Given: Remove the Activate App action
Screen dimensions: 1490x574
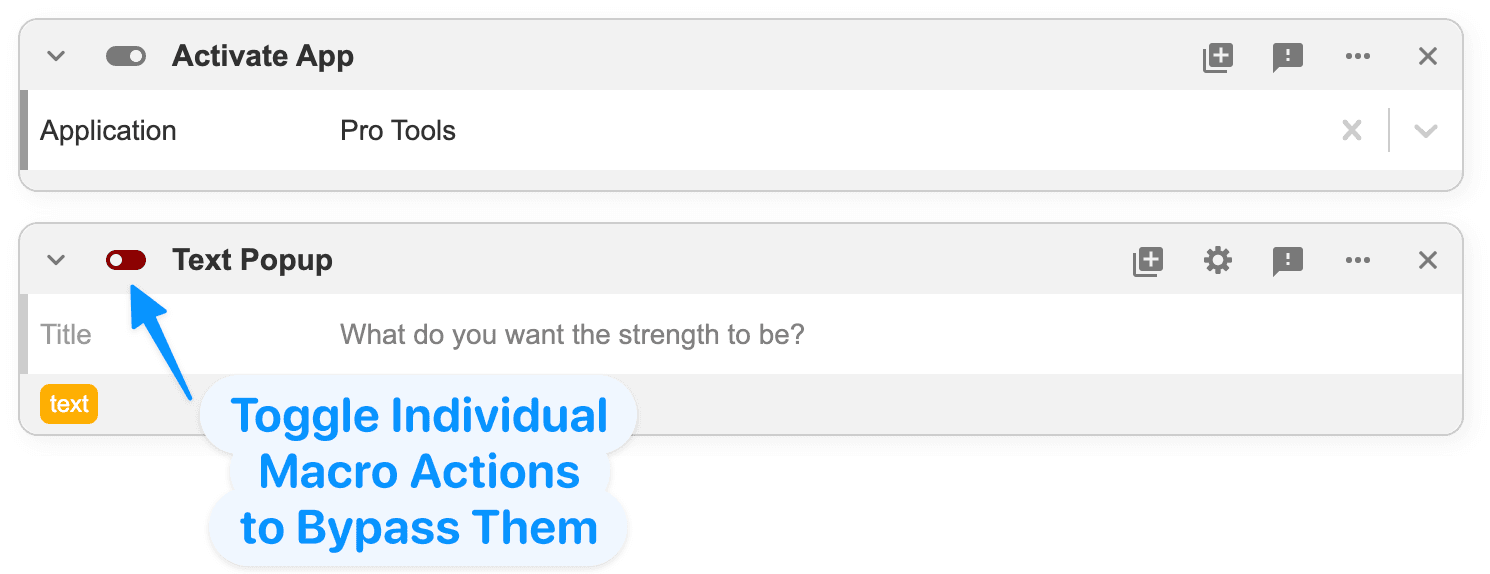Looking at the screenshot, I should click(x=1427, y=57).
